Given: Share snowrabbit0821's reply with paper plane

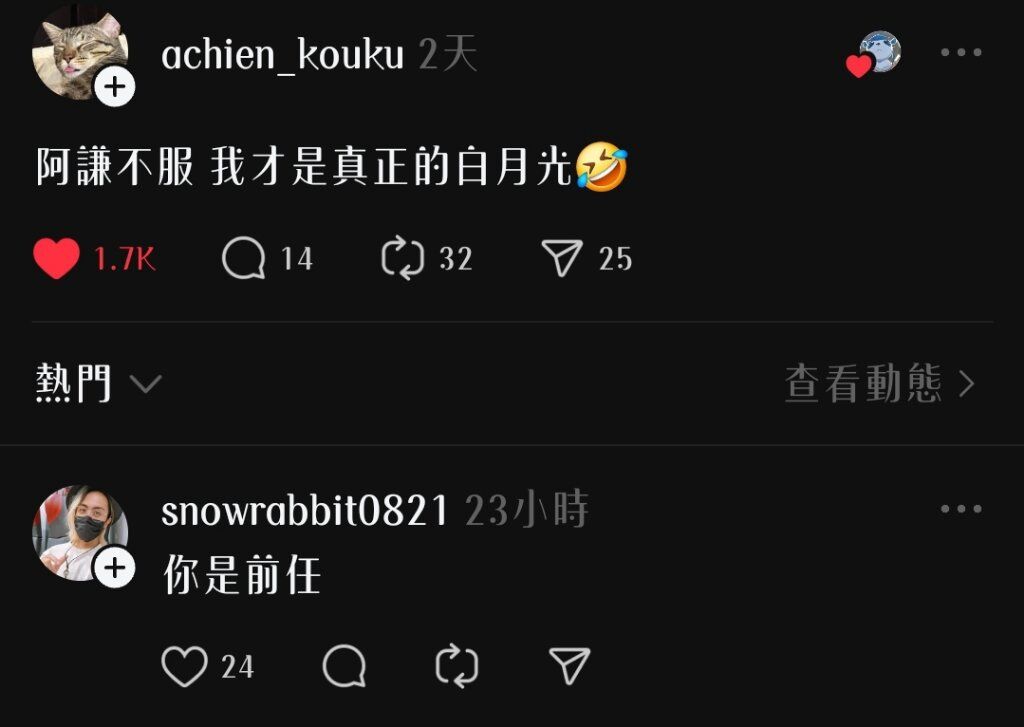Looking at the screenshot, I should tap(569, 666).
